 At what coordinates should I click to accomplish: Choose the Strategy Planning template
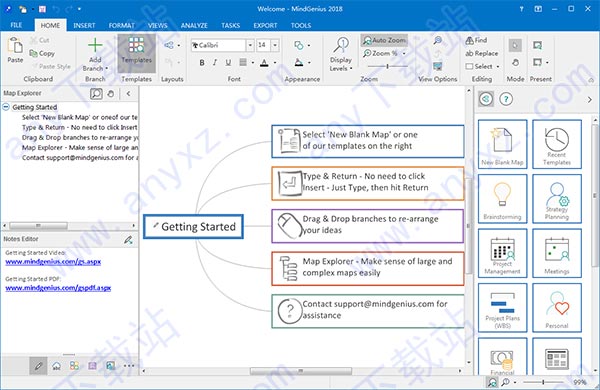557,199
